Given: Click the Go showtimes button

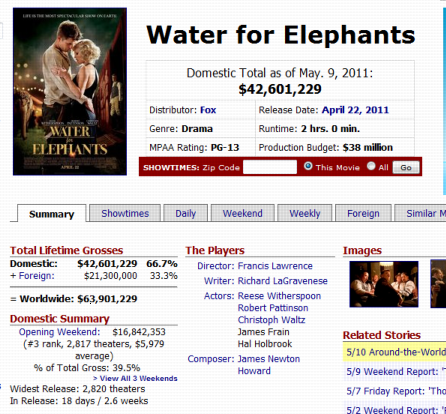Looking at the screenshot, I should point(406,167).
